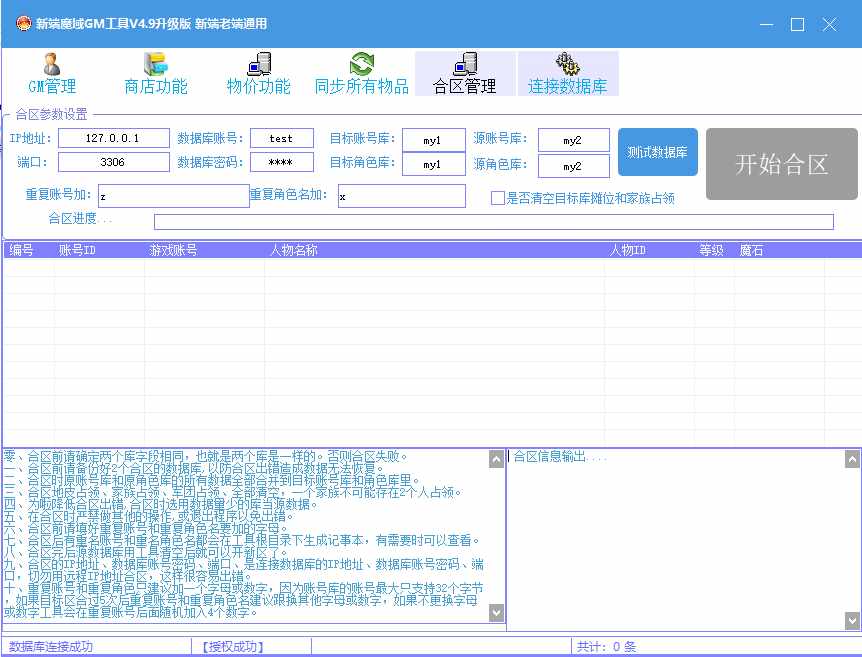Click the 源角色库 field with my2
Screen dimensions: 862x657
point(573,165)
